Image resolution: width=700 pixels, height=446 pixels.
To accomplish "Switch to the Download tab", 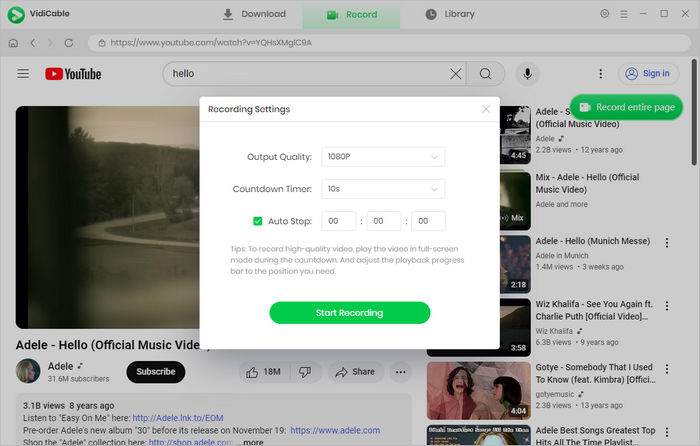I will click(x=254, y=14).
